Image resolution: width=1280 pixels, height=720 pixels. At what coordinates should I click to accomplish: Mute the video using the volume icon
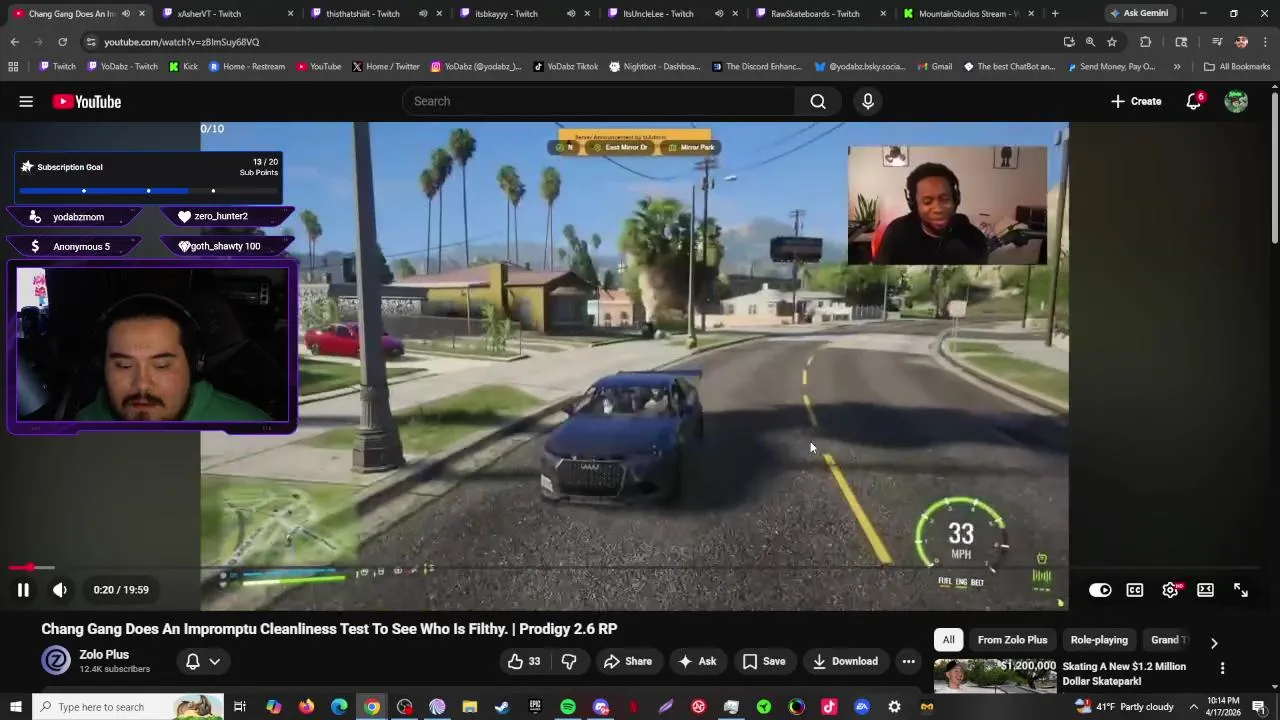pyautogui.click(x=60, y=590)
